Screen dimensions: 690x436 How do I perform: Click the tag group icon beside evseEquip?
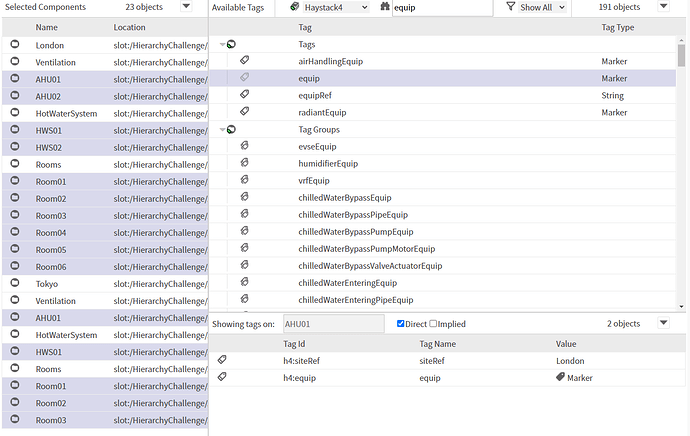(x=245, y=146)
